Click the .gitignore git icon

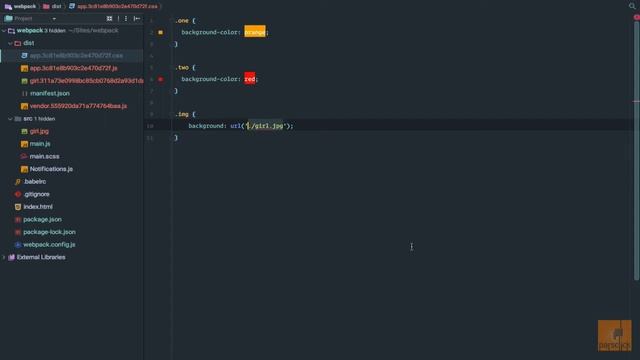tap(18, 194)
